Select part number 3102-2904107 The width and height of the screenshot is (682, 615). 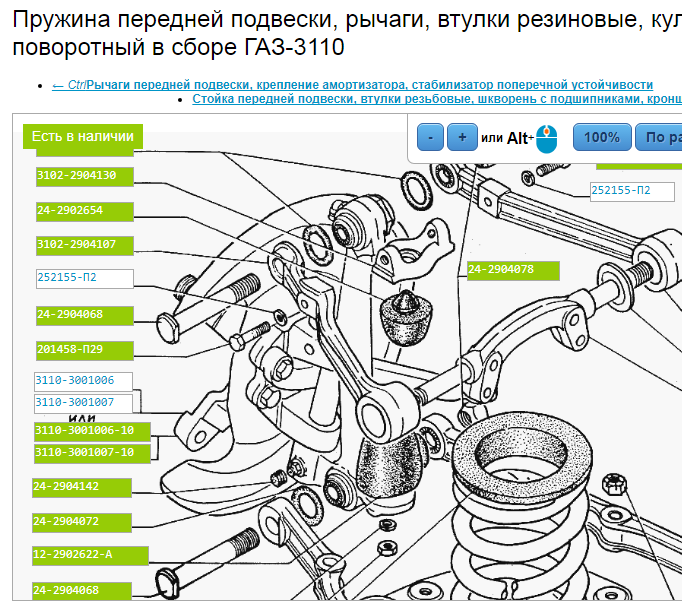(x=85, y=245)
